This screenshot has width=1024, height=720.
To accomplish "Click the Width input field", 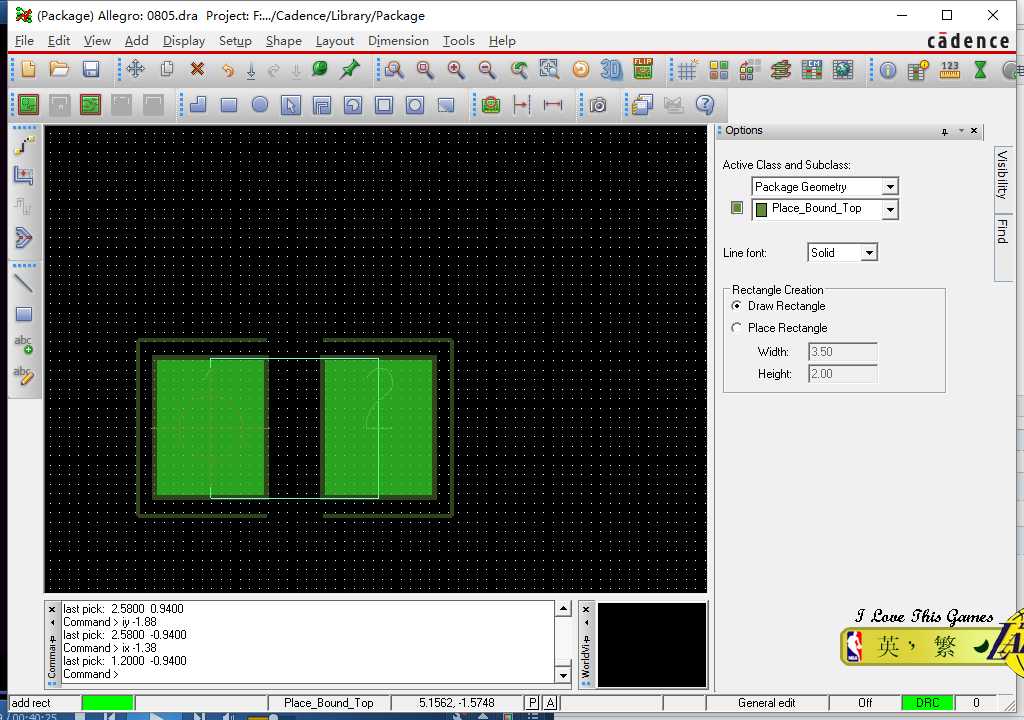I will click(x=842, y=352).
